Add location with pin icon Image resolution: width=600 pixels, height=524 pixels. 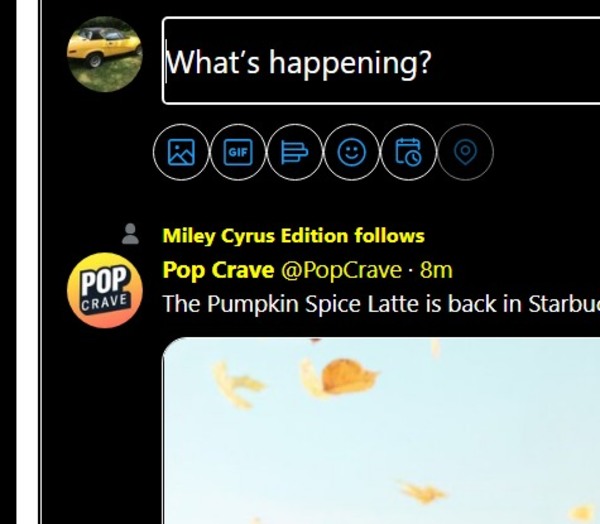465,152
